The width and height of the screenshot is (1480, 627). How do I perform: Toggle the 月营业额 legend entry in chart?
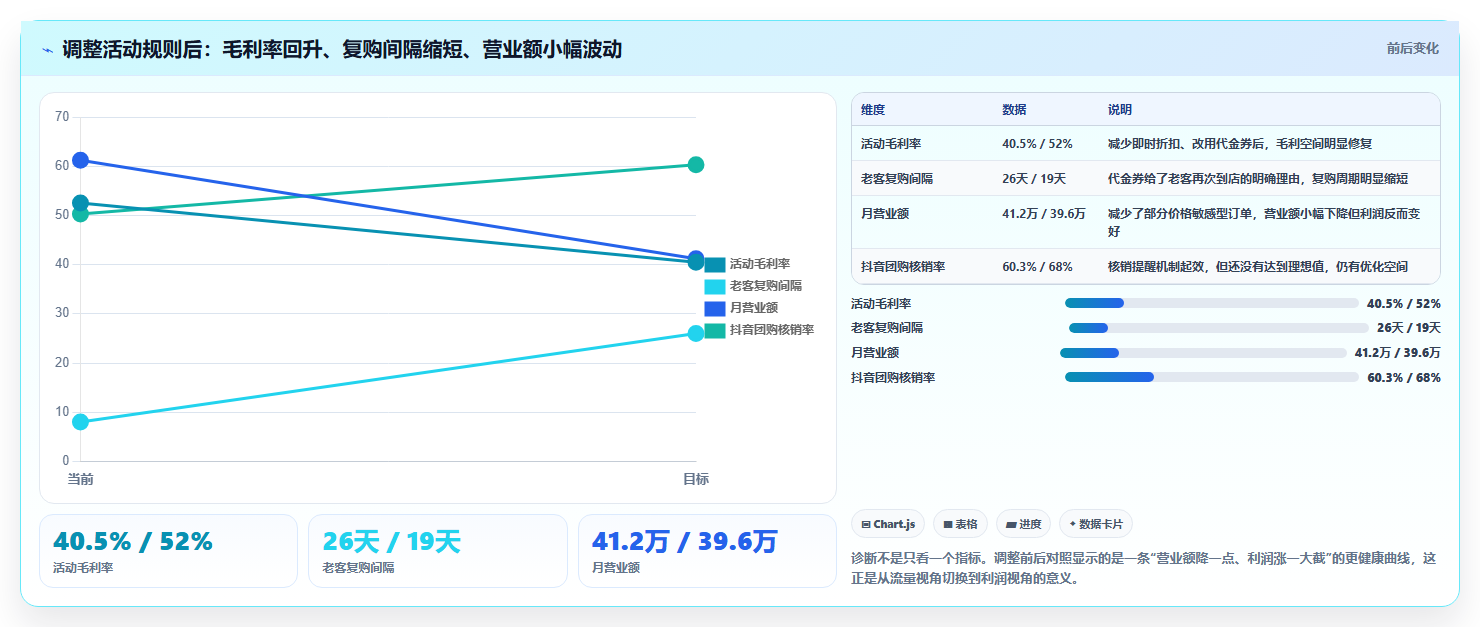click(741, 308)
